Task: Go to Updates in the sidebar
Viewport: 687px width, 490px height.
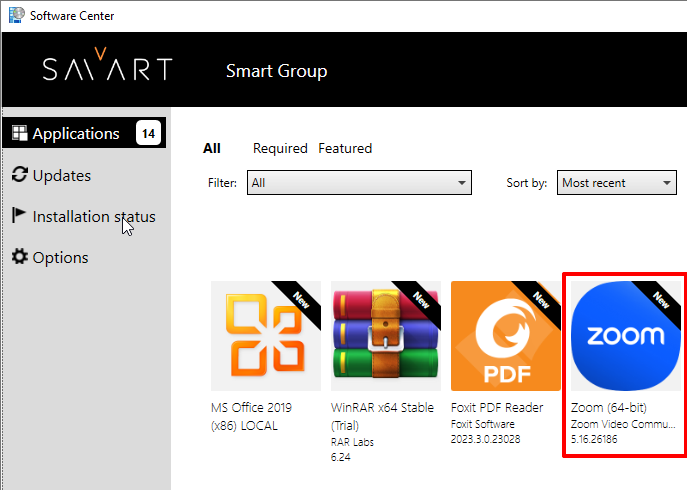Action: [62, 176]
